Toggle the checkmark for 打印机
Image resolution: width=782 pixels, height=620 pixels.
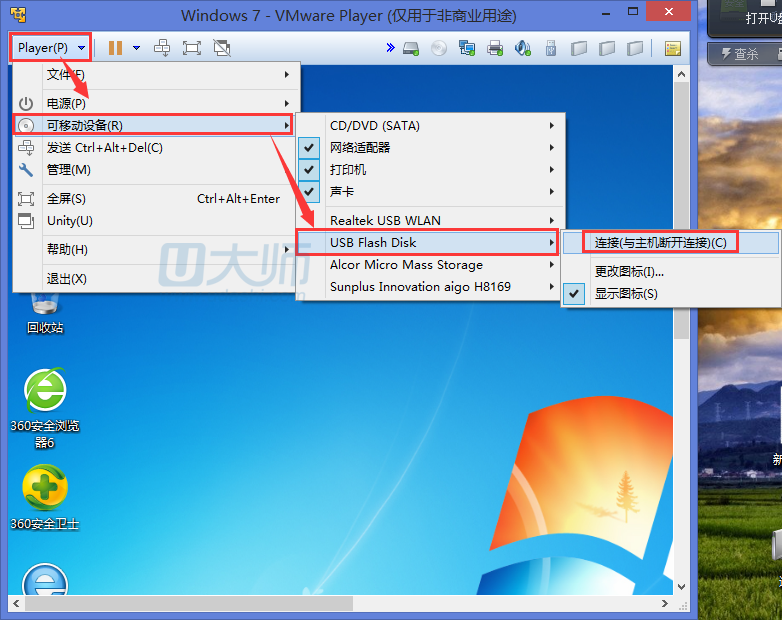click(x=309, y=170)
